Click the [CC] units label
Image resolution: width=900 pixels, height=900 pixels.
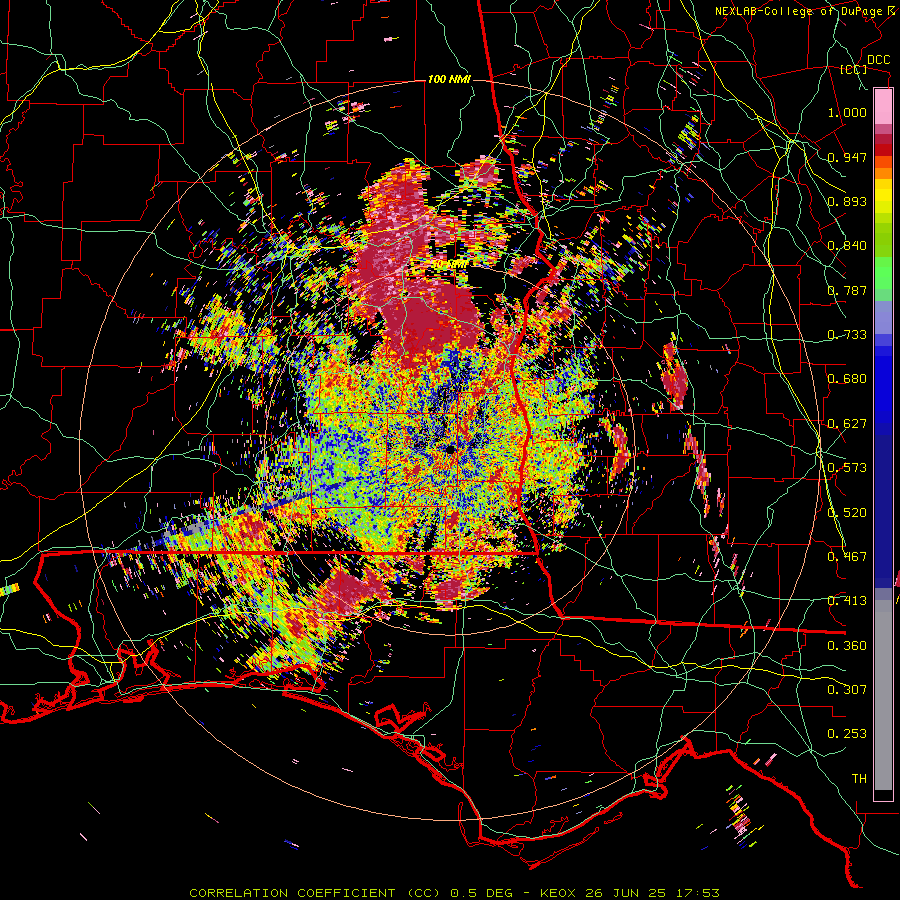[x=854, y=70]
